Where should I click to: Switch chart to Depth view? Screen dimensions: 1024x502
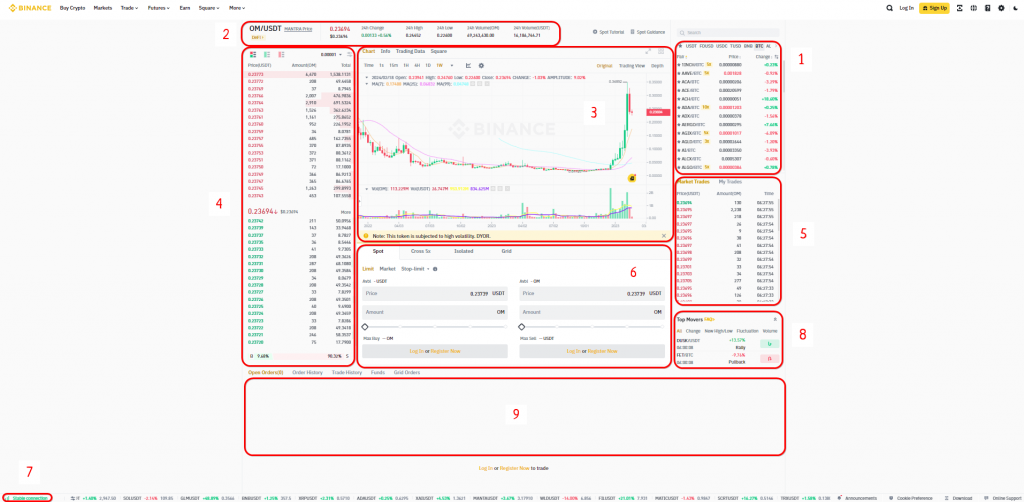click(x=657, y=65)
